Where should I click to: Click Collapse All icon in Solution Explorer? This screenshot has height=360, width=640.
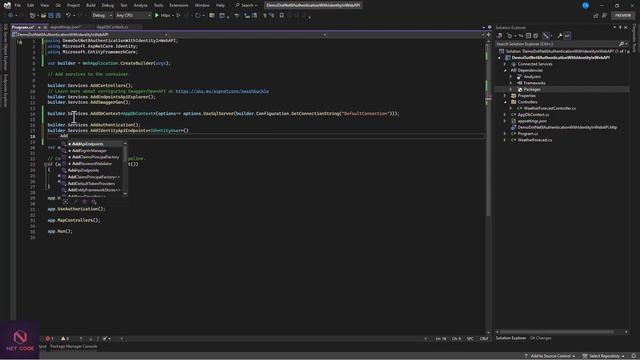click(528, 36)
